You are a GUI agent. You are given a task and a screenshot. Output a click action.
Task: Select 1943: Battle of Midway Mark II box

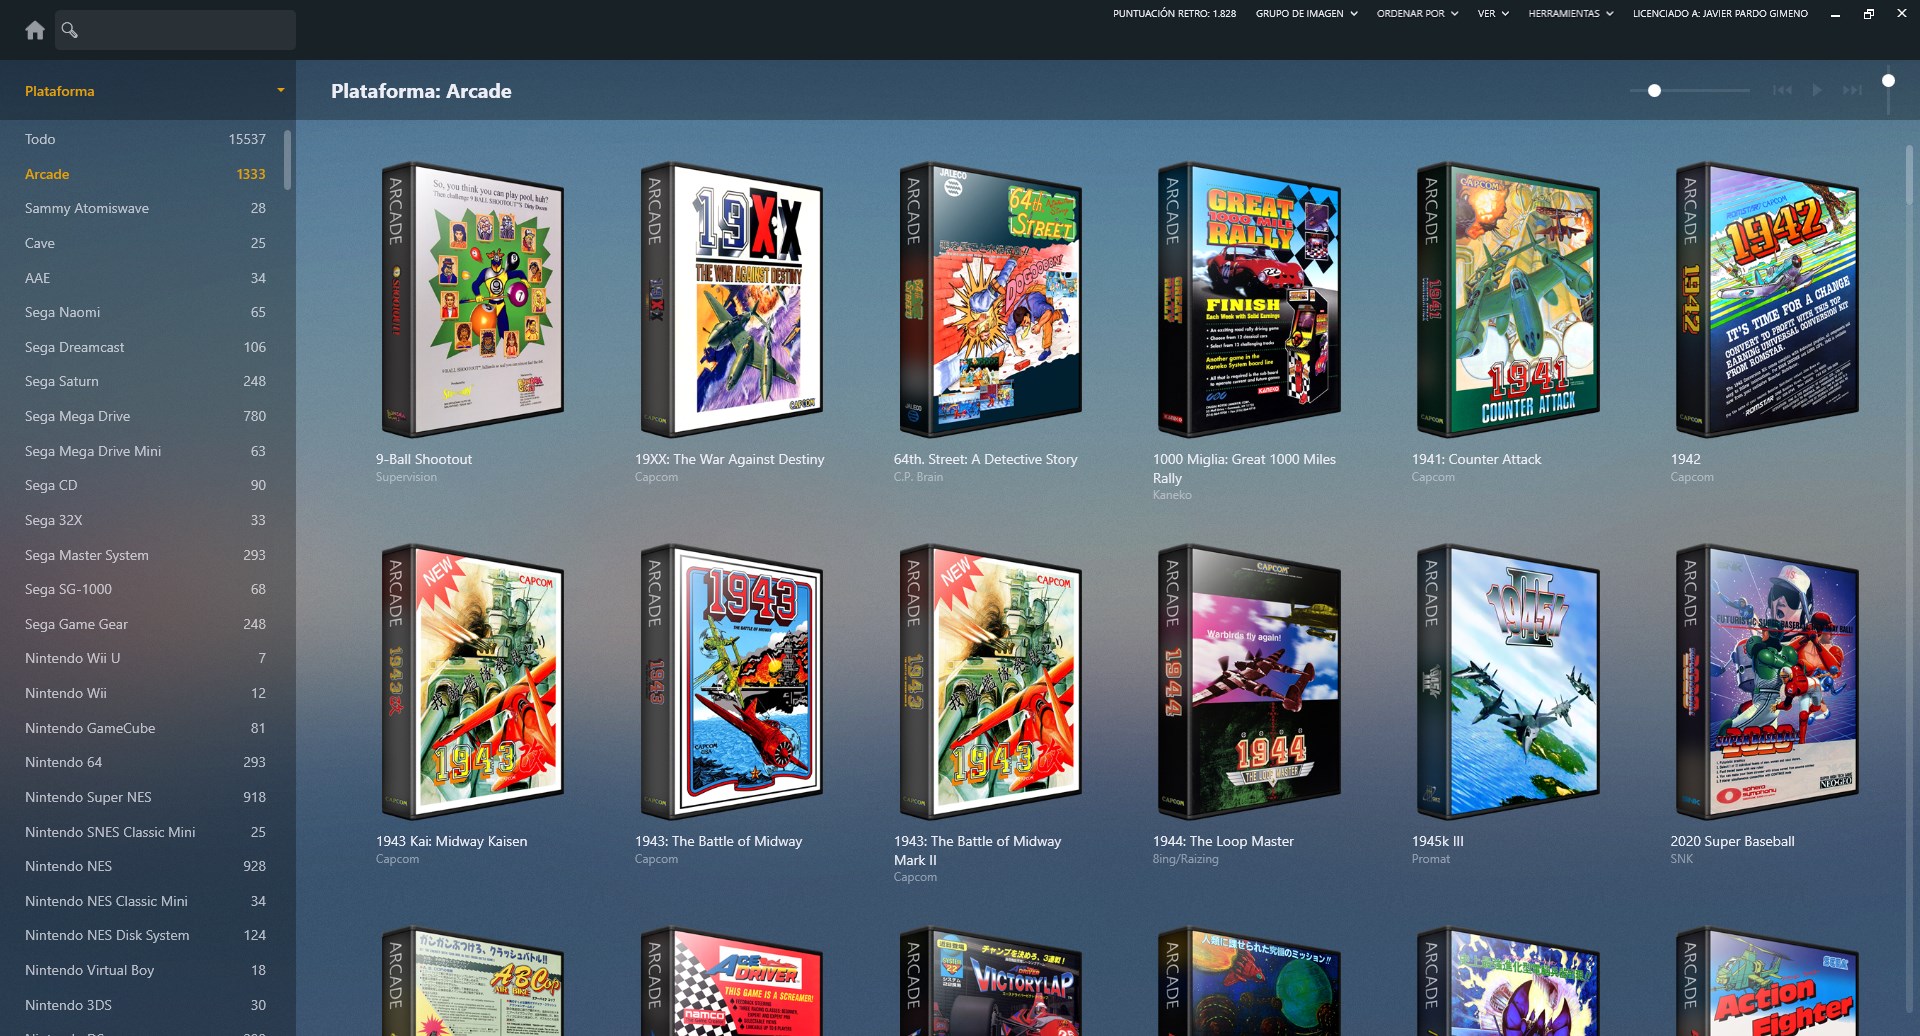point(991,682)
